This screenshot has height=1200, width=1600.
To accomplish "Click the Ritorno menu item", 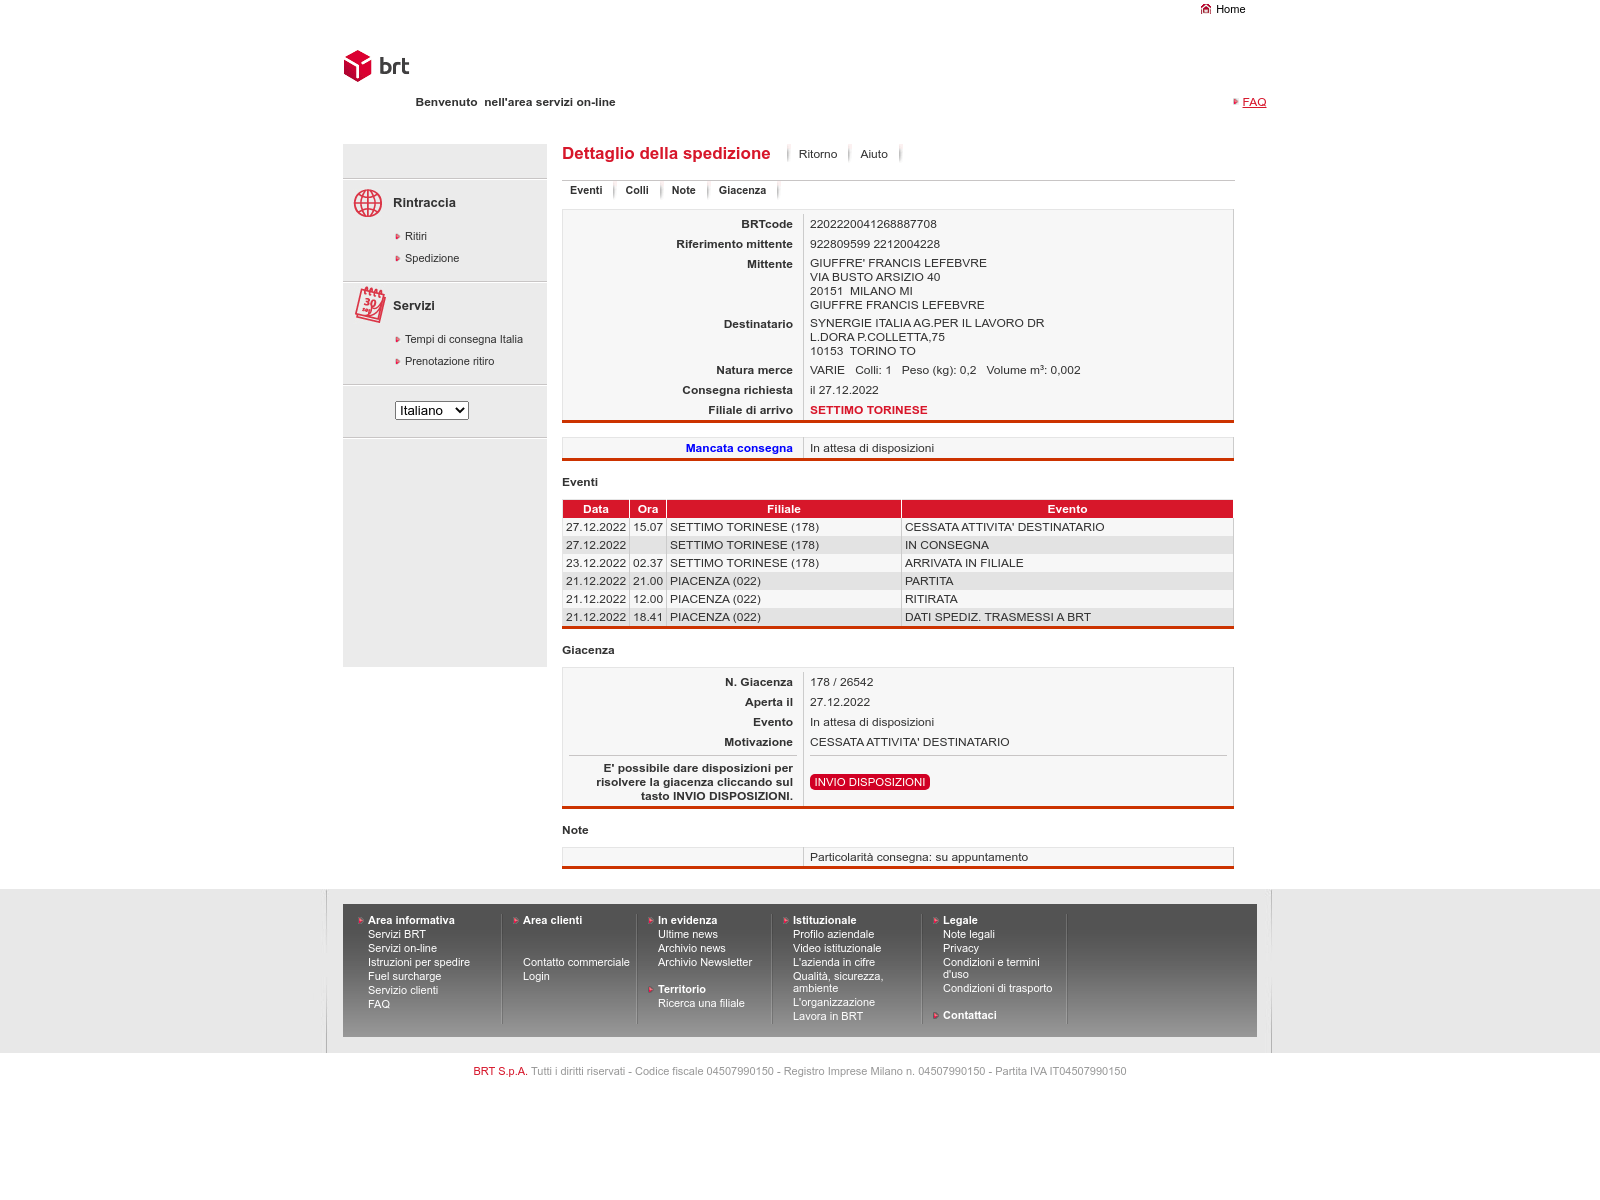I will [x=818, y=154].
